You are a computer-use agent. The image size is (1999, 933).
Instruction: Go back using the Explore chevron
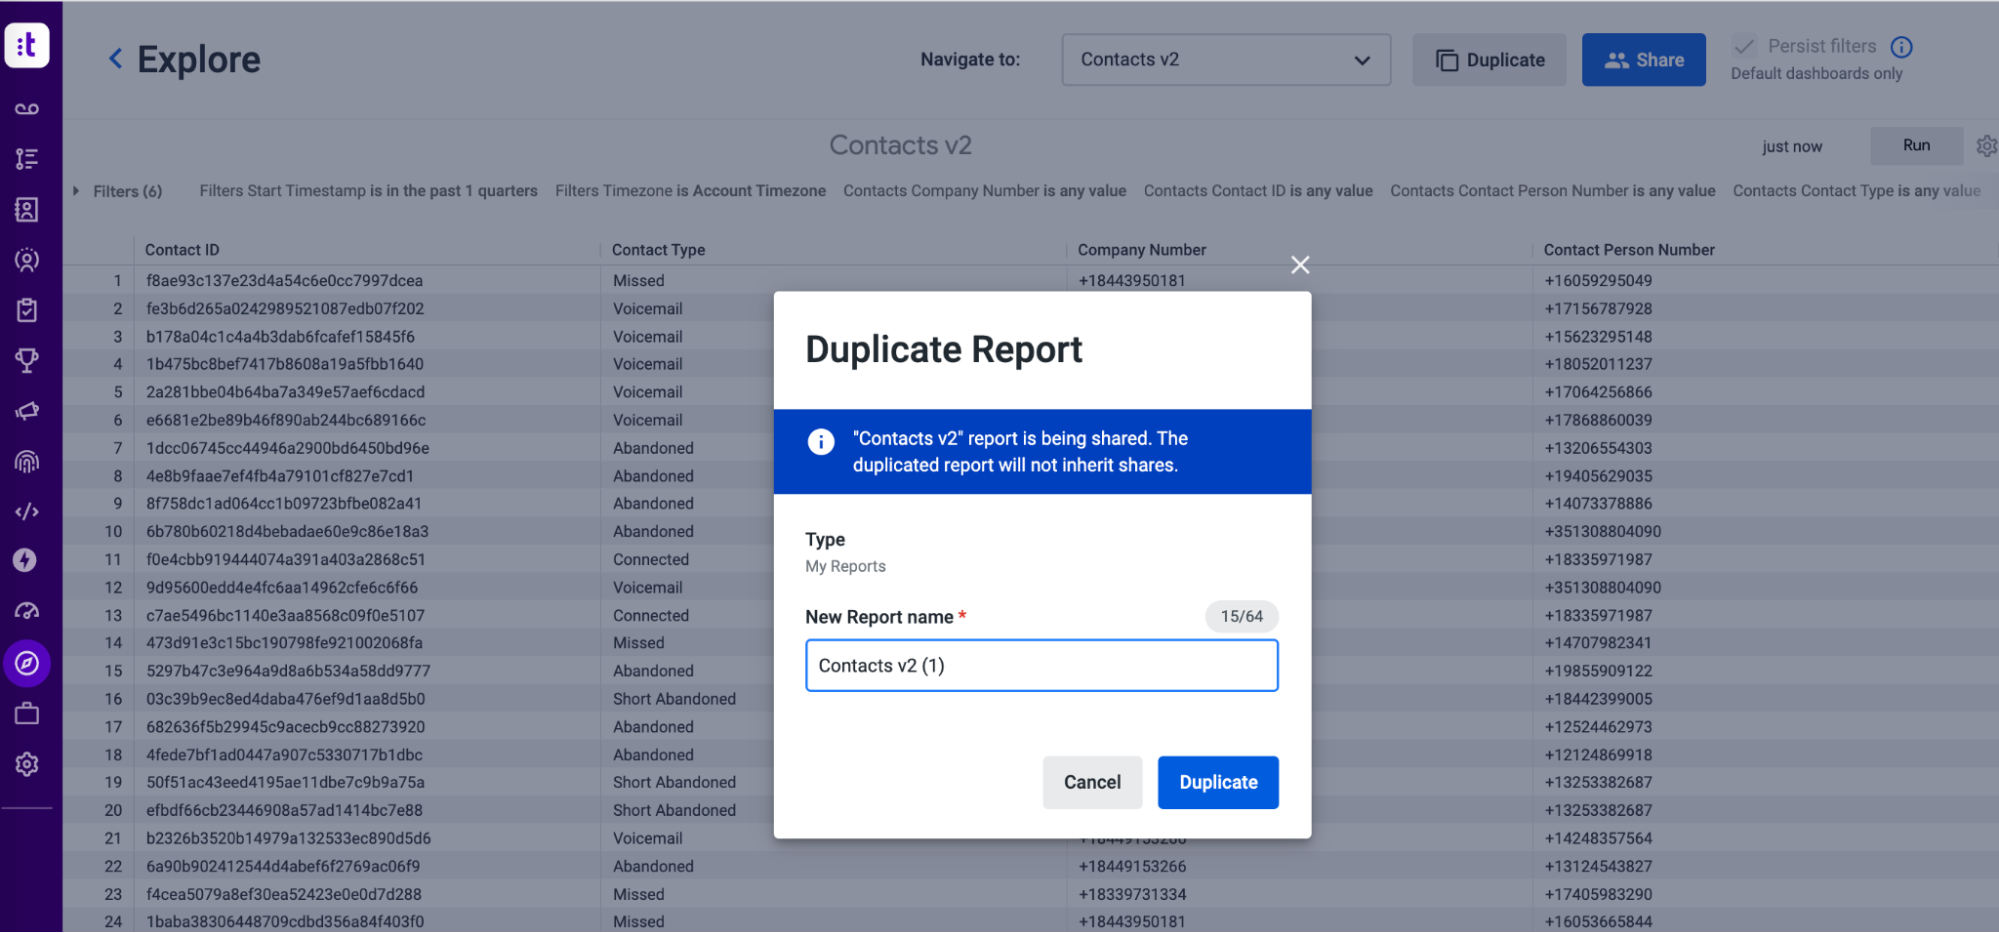[116, 59]
